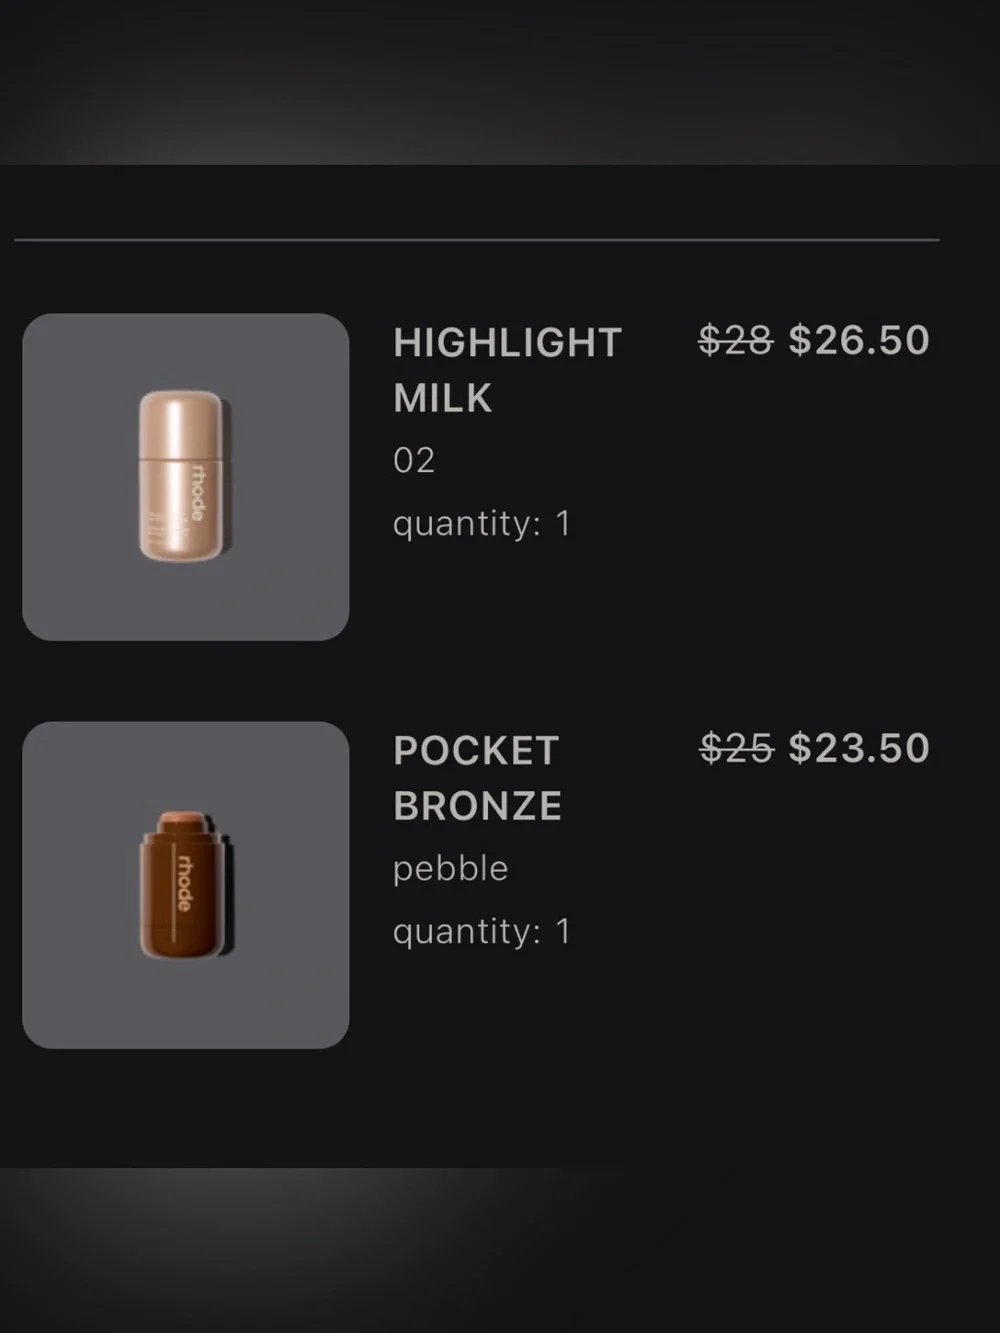Click Highlight Milk quantity: 1 text
The width and height of the screenshot is (1000, 1333).
coord(482,523)
